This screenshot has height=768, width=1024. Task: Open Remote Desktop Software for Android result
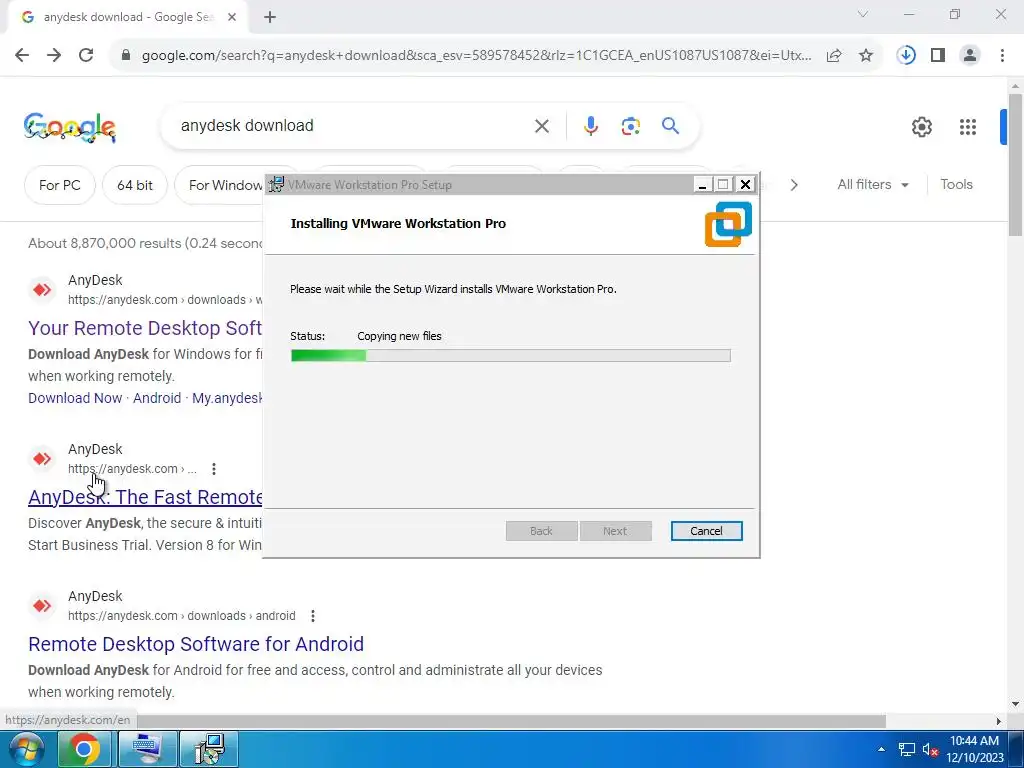click(x=196, y=644)
